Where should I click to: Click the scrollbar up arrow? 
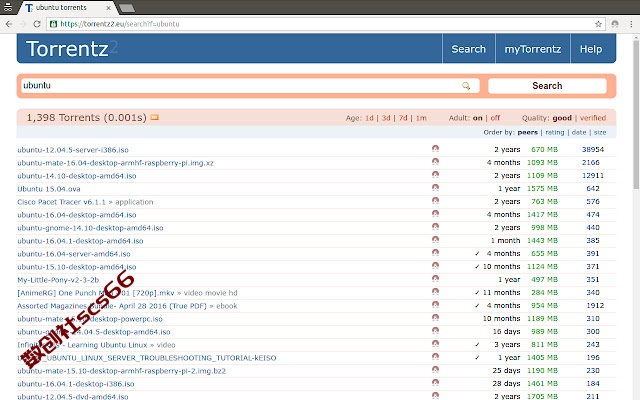coord(636,38)
